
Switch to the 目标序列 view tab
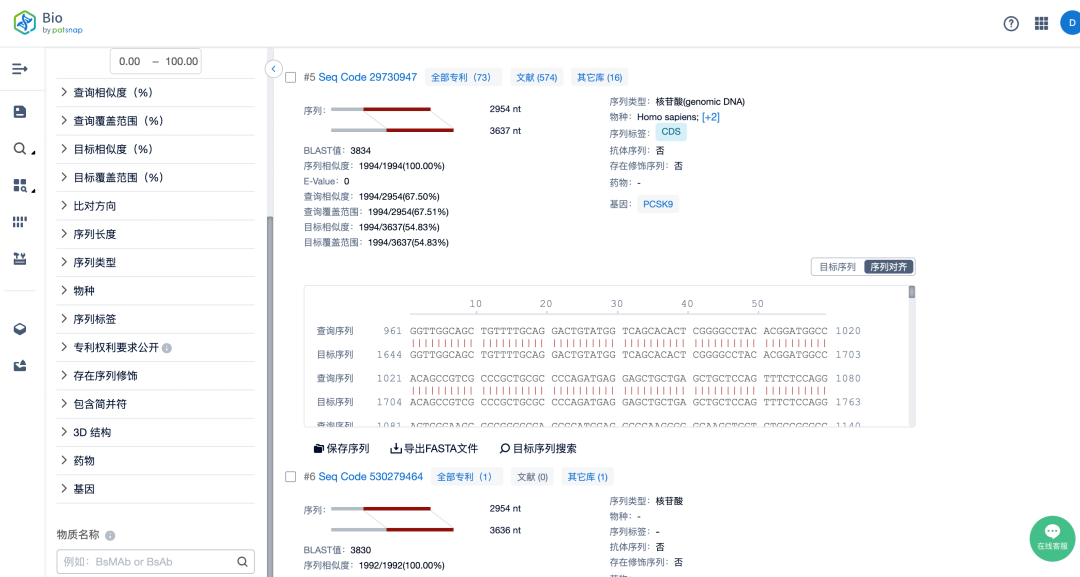point(838,266)
